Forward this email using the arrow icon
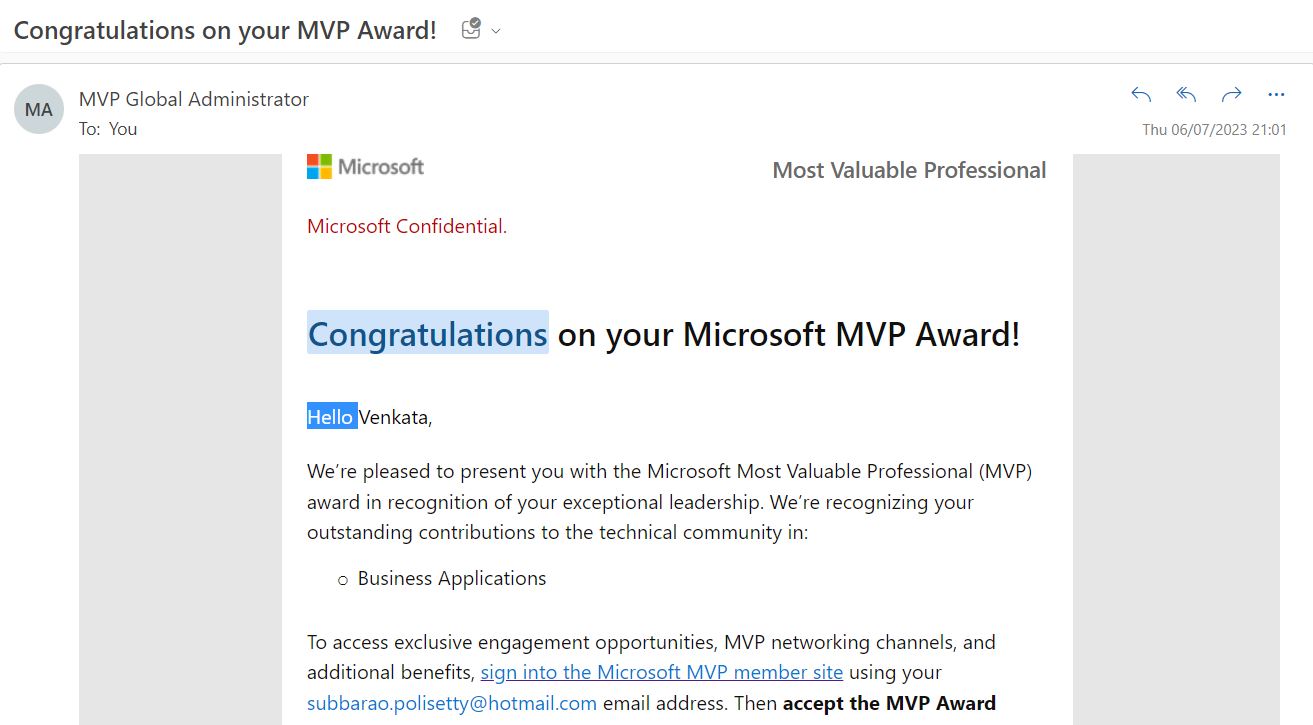This screenshot has height=725, width=1313. click(1231, 95)
